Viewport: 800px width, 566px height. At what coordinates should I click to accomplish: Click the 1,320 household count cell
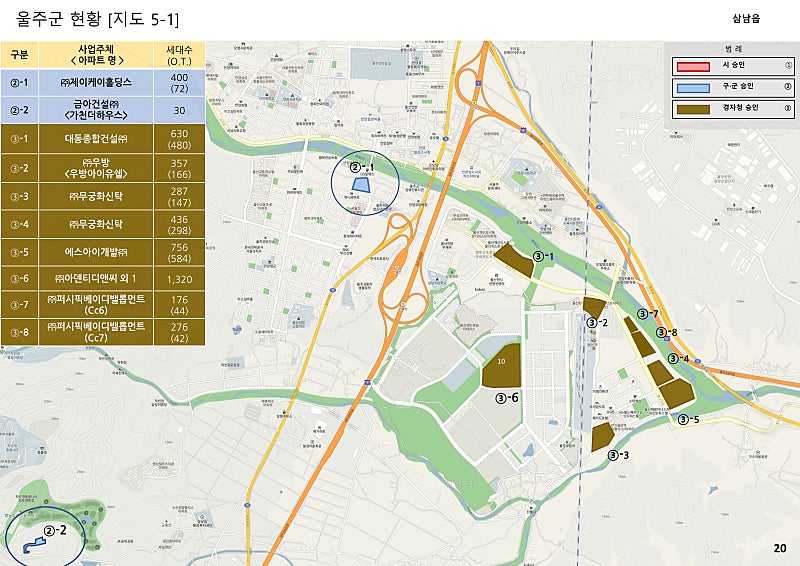180,279
